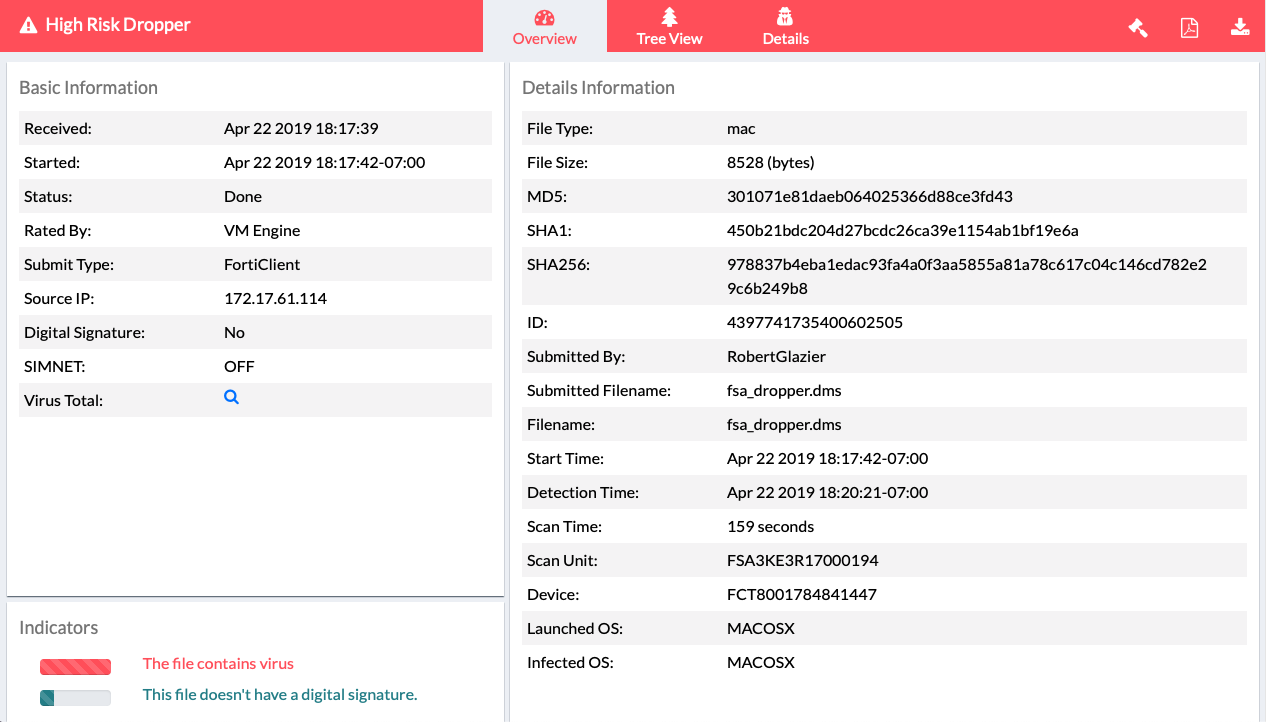Click the download icon in header
Screen dimensions: 1266x722
[1240, 27]
